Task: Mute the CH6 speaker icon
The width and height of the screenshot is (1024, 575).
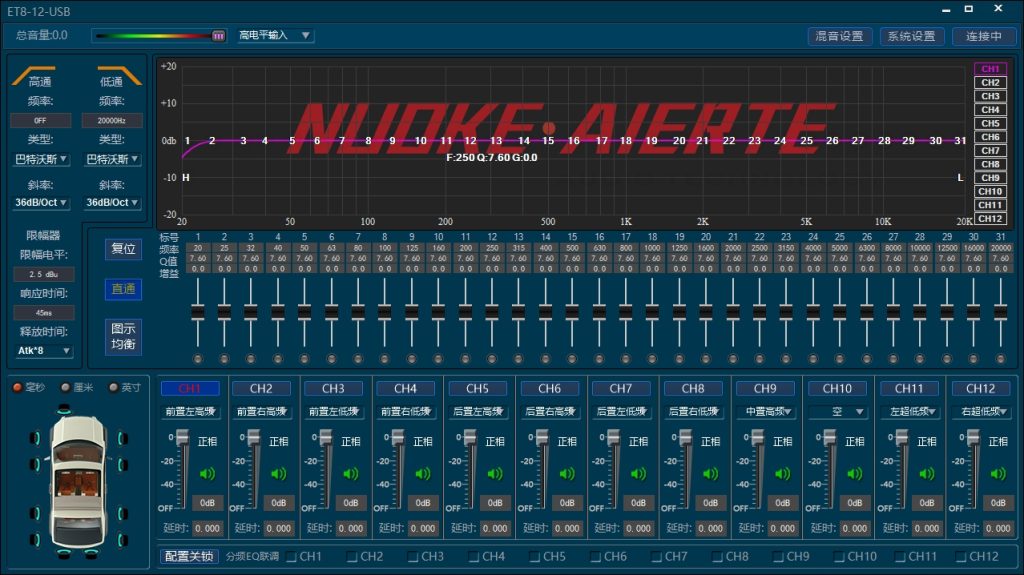Action: 567,474
